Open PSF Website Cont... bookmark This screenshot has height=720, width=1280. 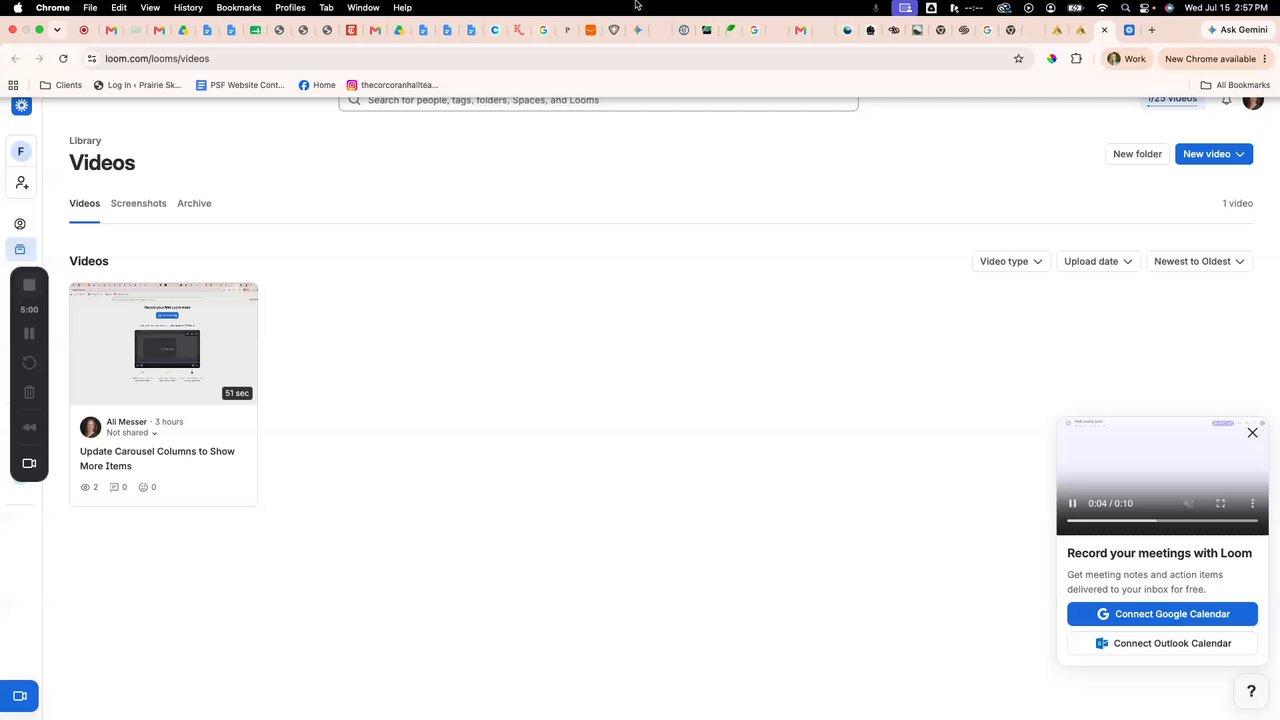240,85
